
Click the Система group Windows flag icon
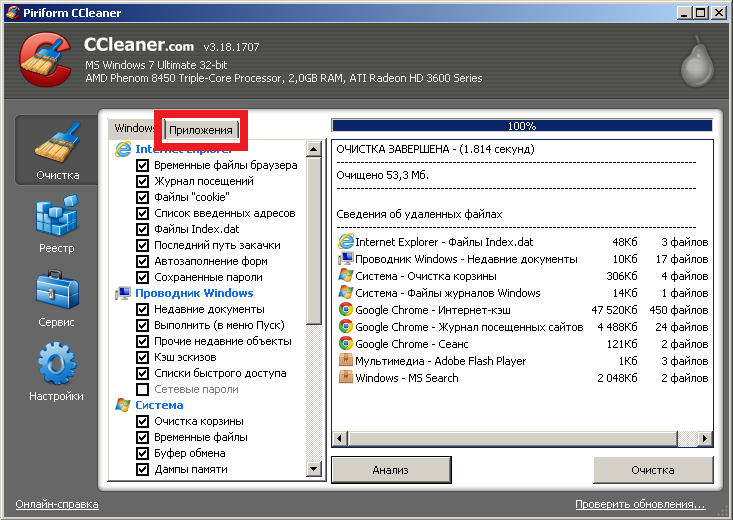pos(123,405)
